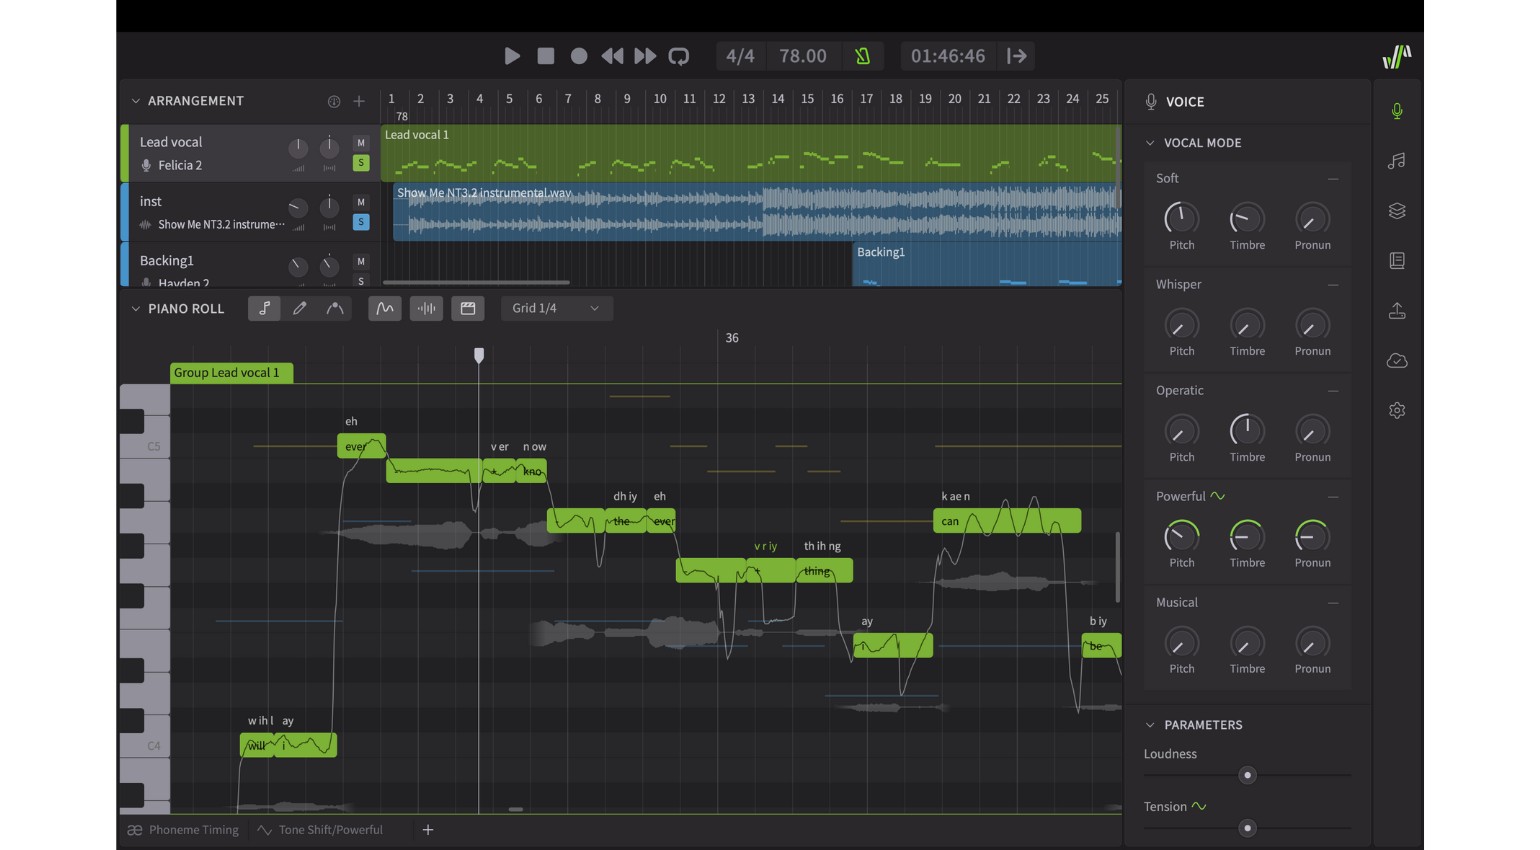This screenshot has height=850, width=1540.
Task: Open the cloud sync panel
Action: point(1397,361)
